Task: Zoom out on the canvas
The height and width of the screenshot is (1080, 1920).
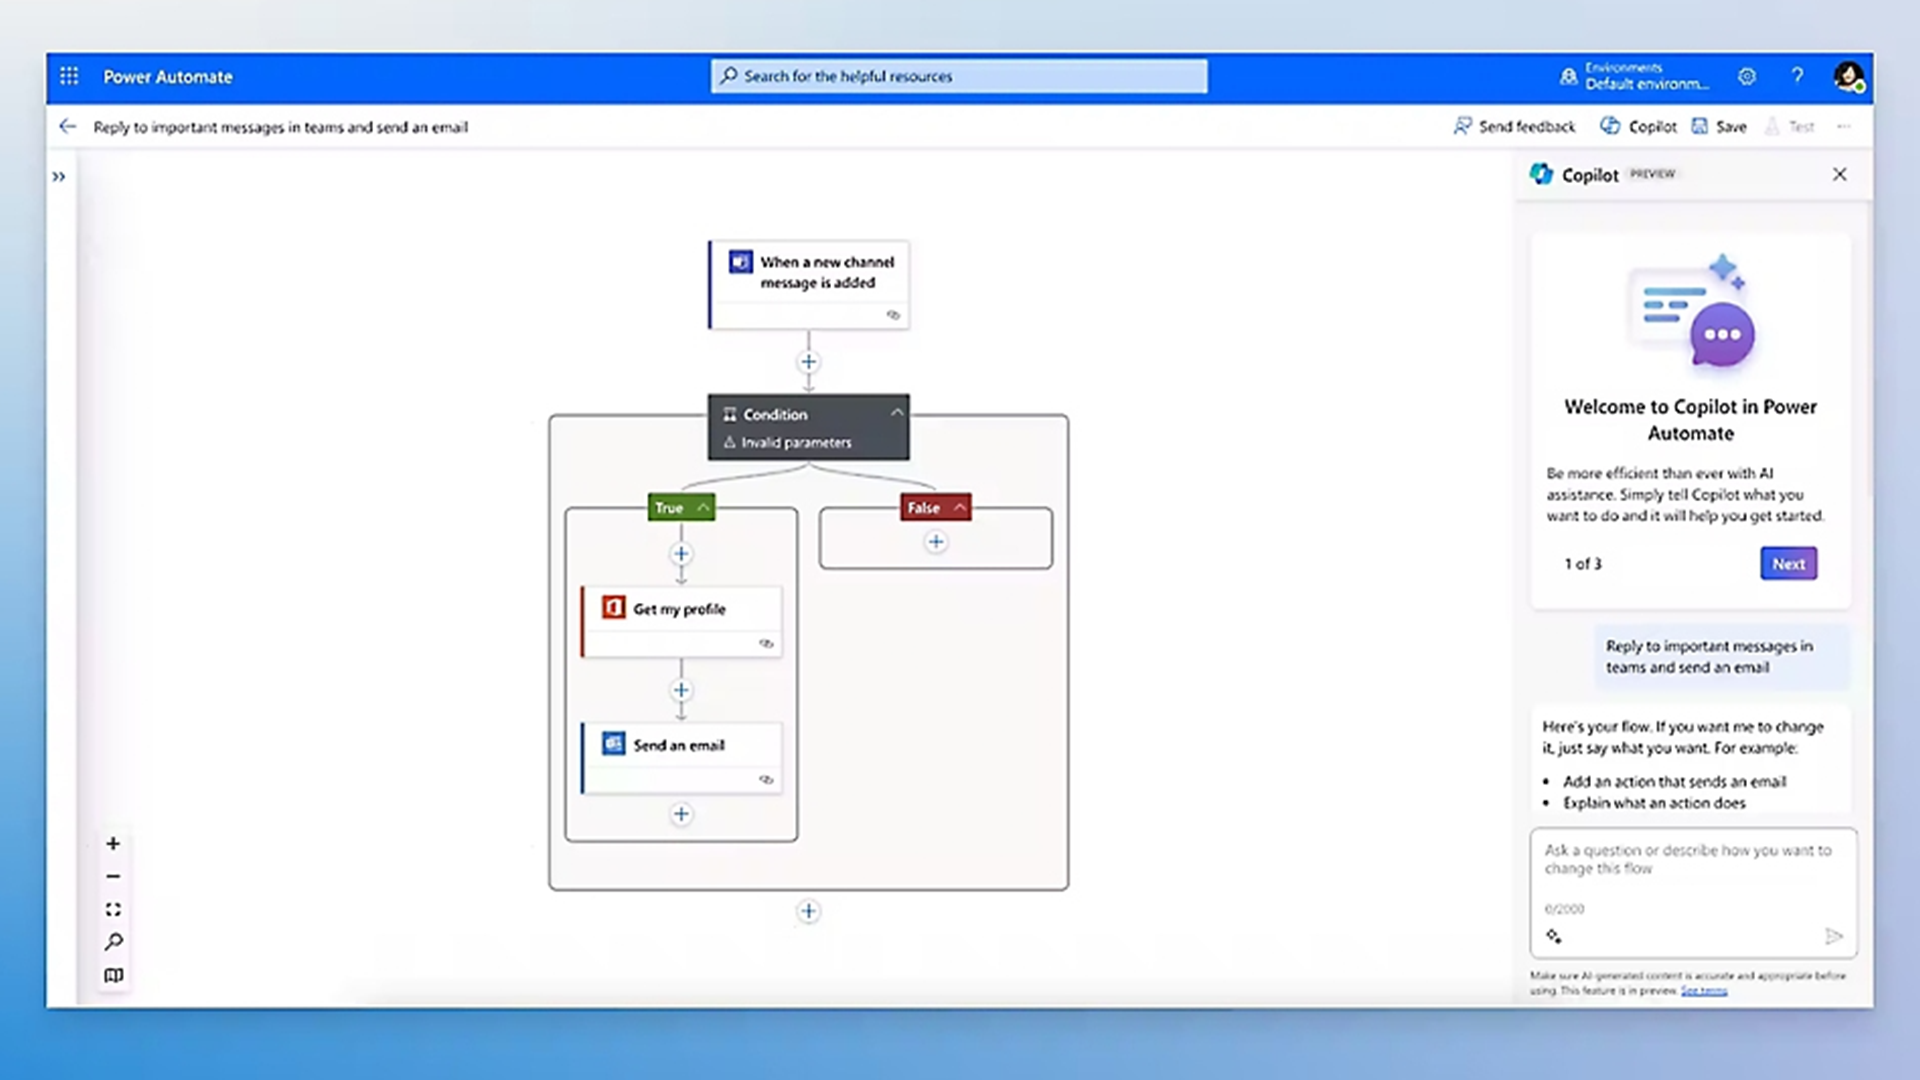Action: 113,876
